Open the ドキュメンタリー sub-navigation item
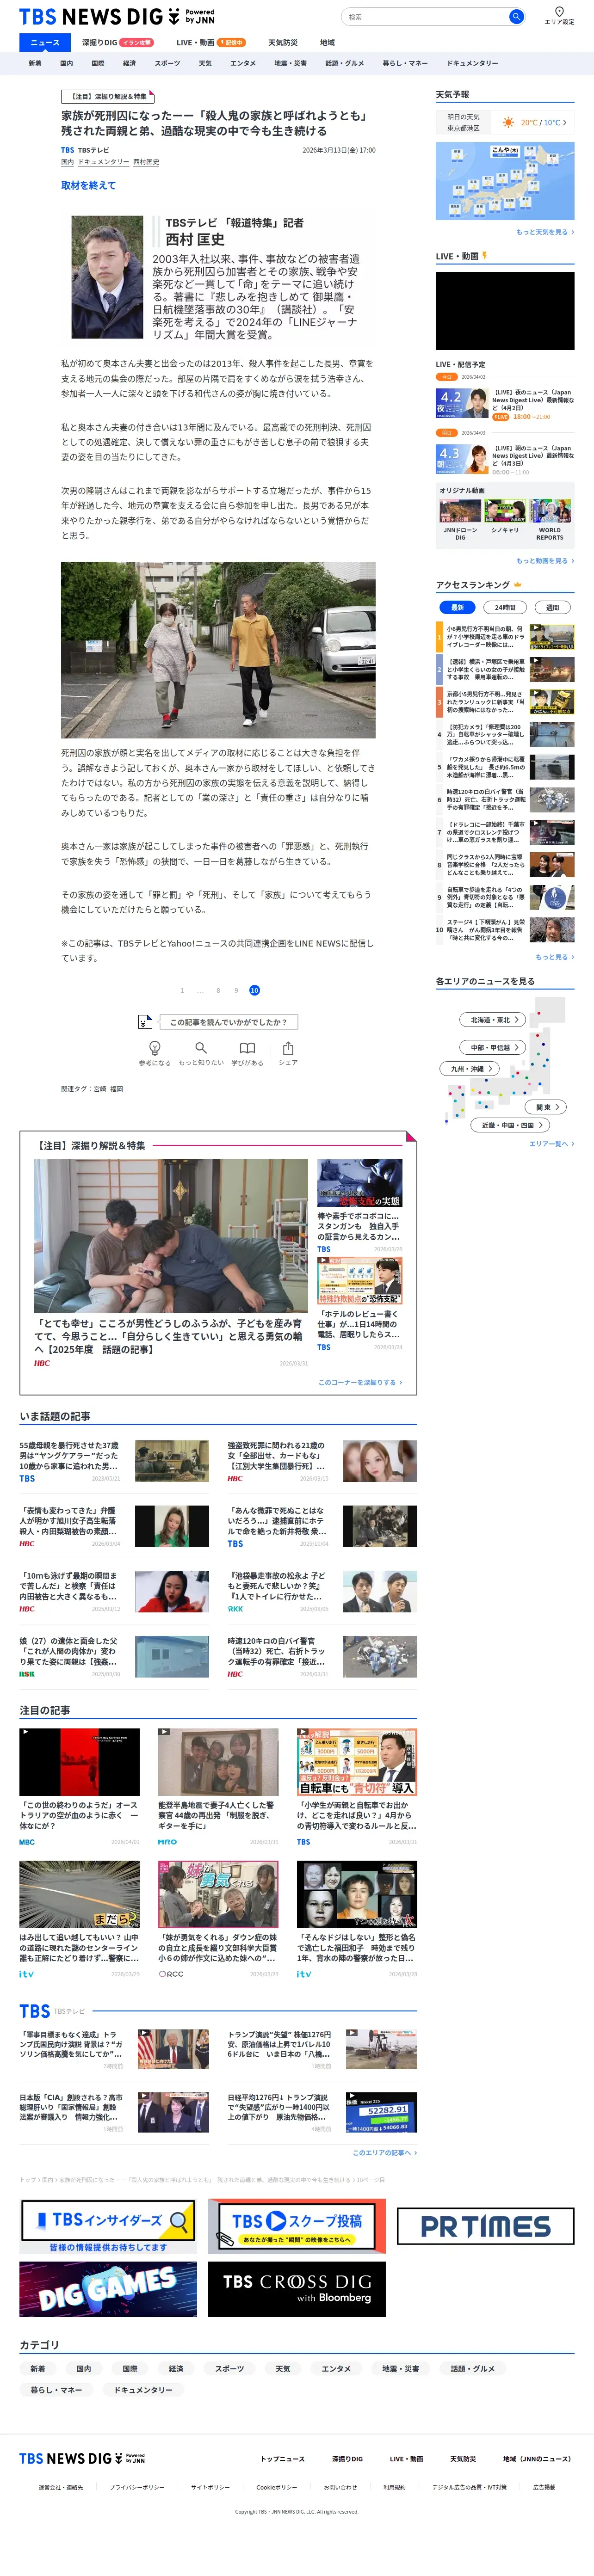The height and width of the screenshot is (2576, 594). pos(472,63)
